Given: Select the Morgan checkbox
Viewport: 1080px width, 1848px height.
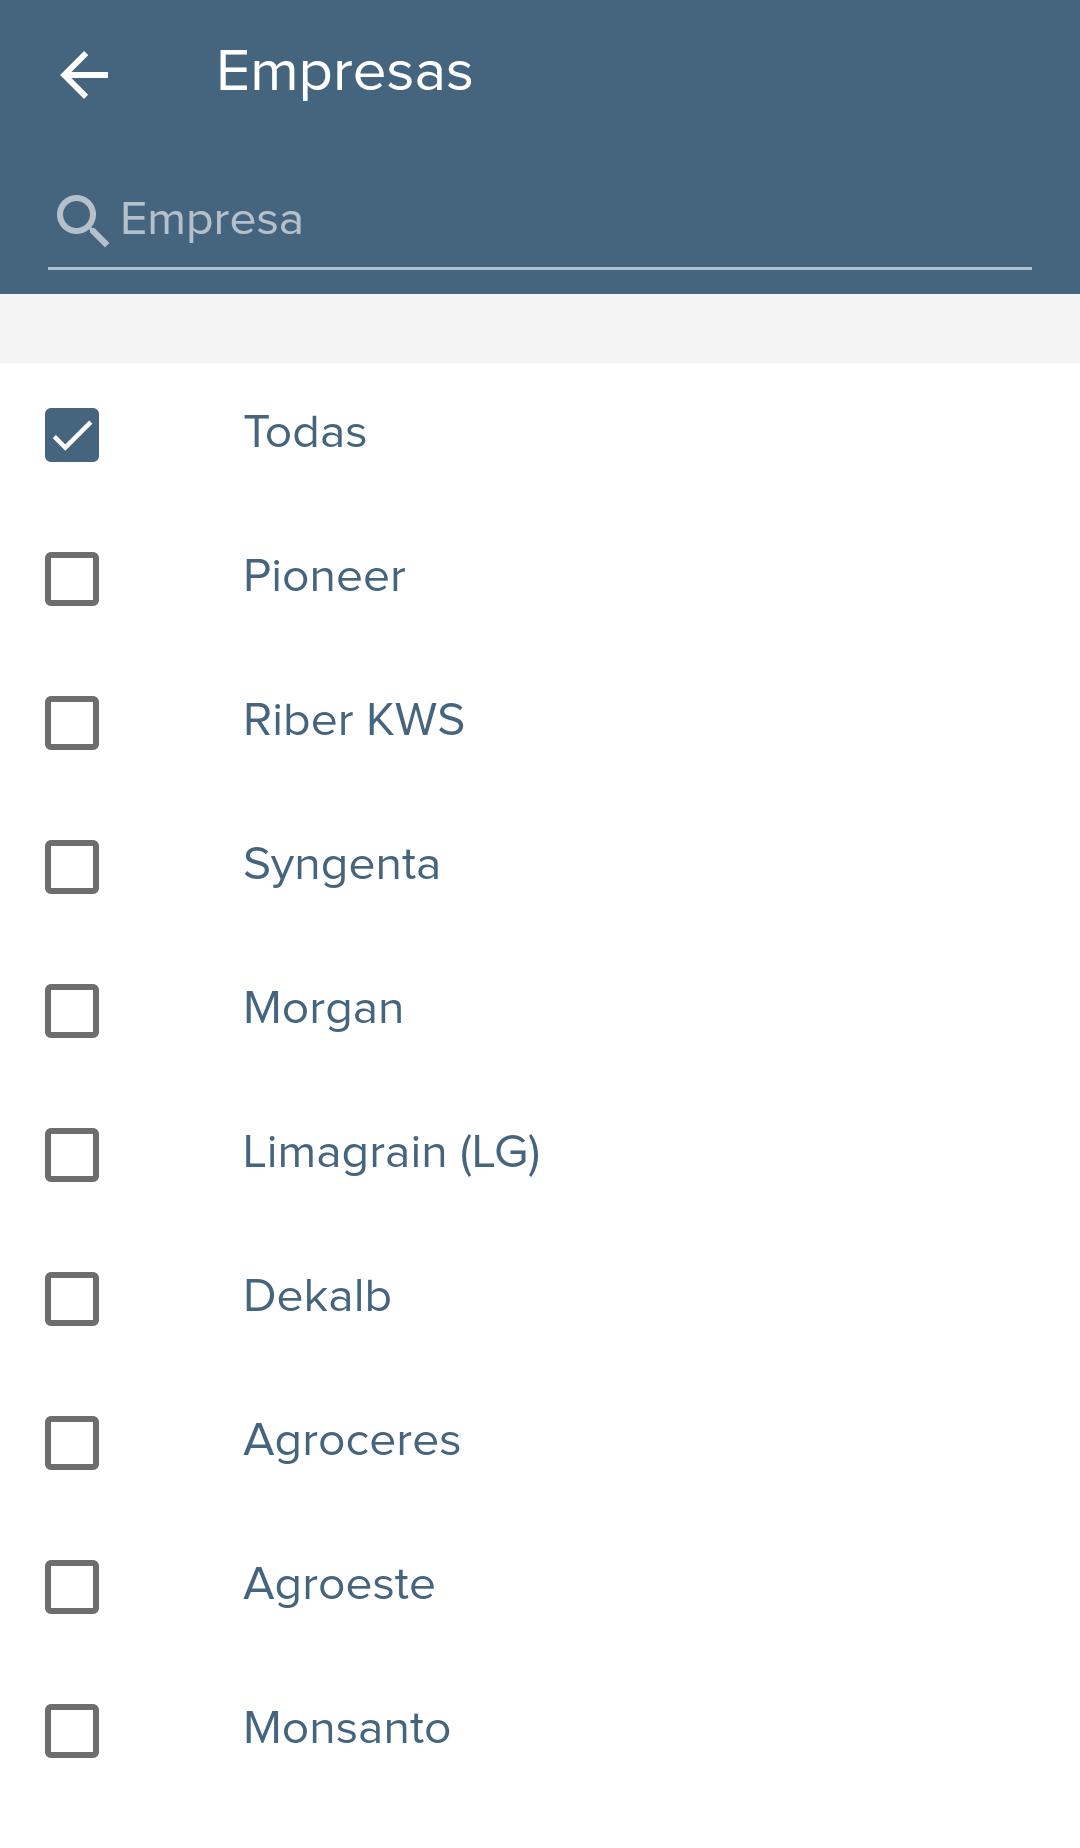Looking at the screenshot, I should [x=72, y=1011].
